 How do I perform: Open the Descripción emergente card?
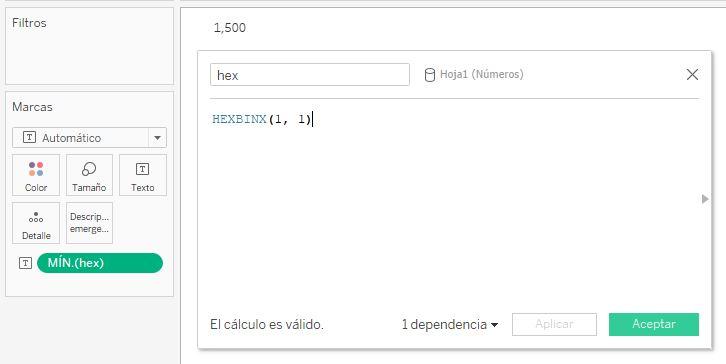click(x=89, y=223)
